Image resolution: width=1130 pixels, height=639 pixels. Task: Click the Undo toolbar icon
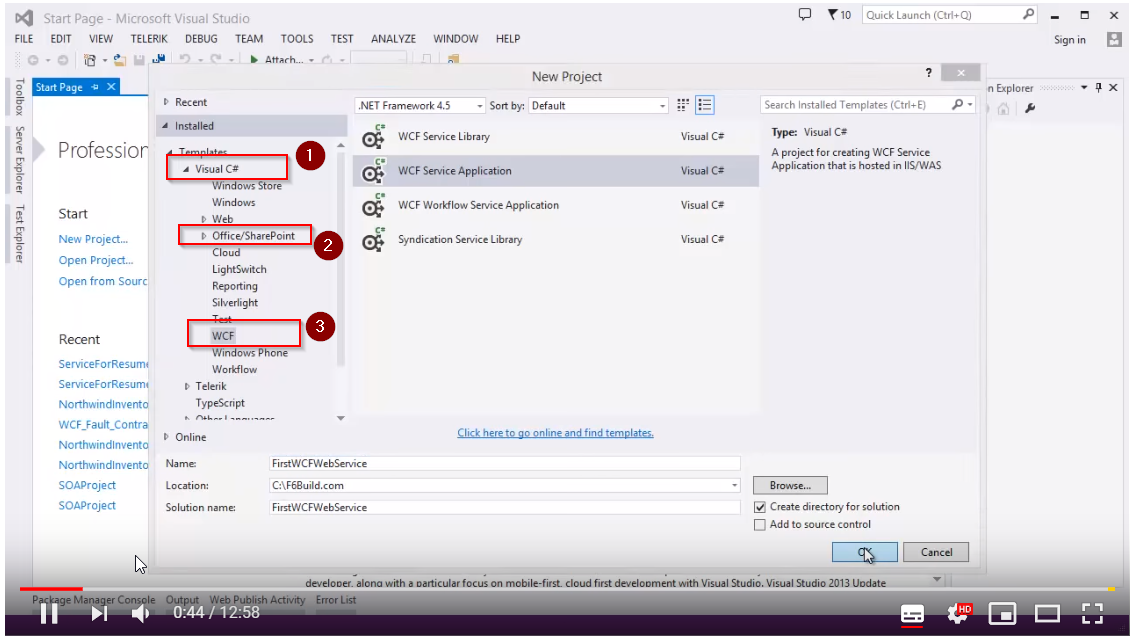185,60
